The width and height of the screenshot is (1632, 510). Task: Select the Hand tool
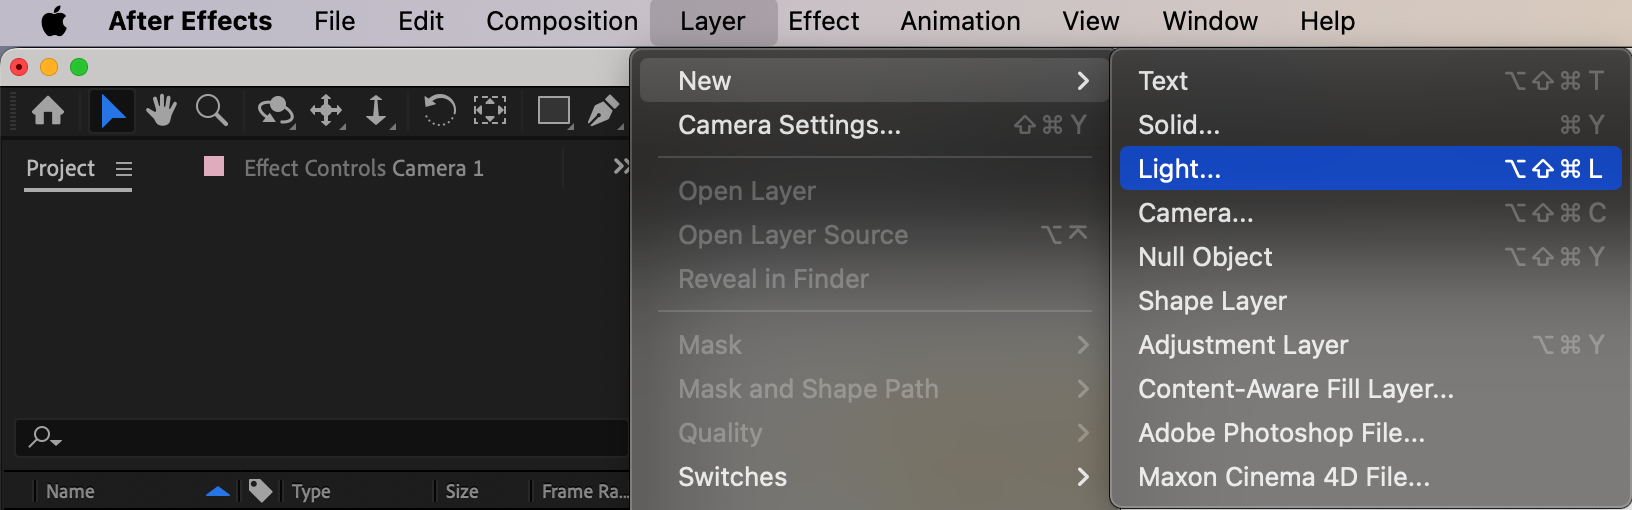pyautogui.click(x=161, y=110)
